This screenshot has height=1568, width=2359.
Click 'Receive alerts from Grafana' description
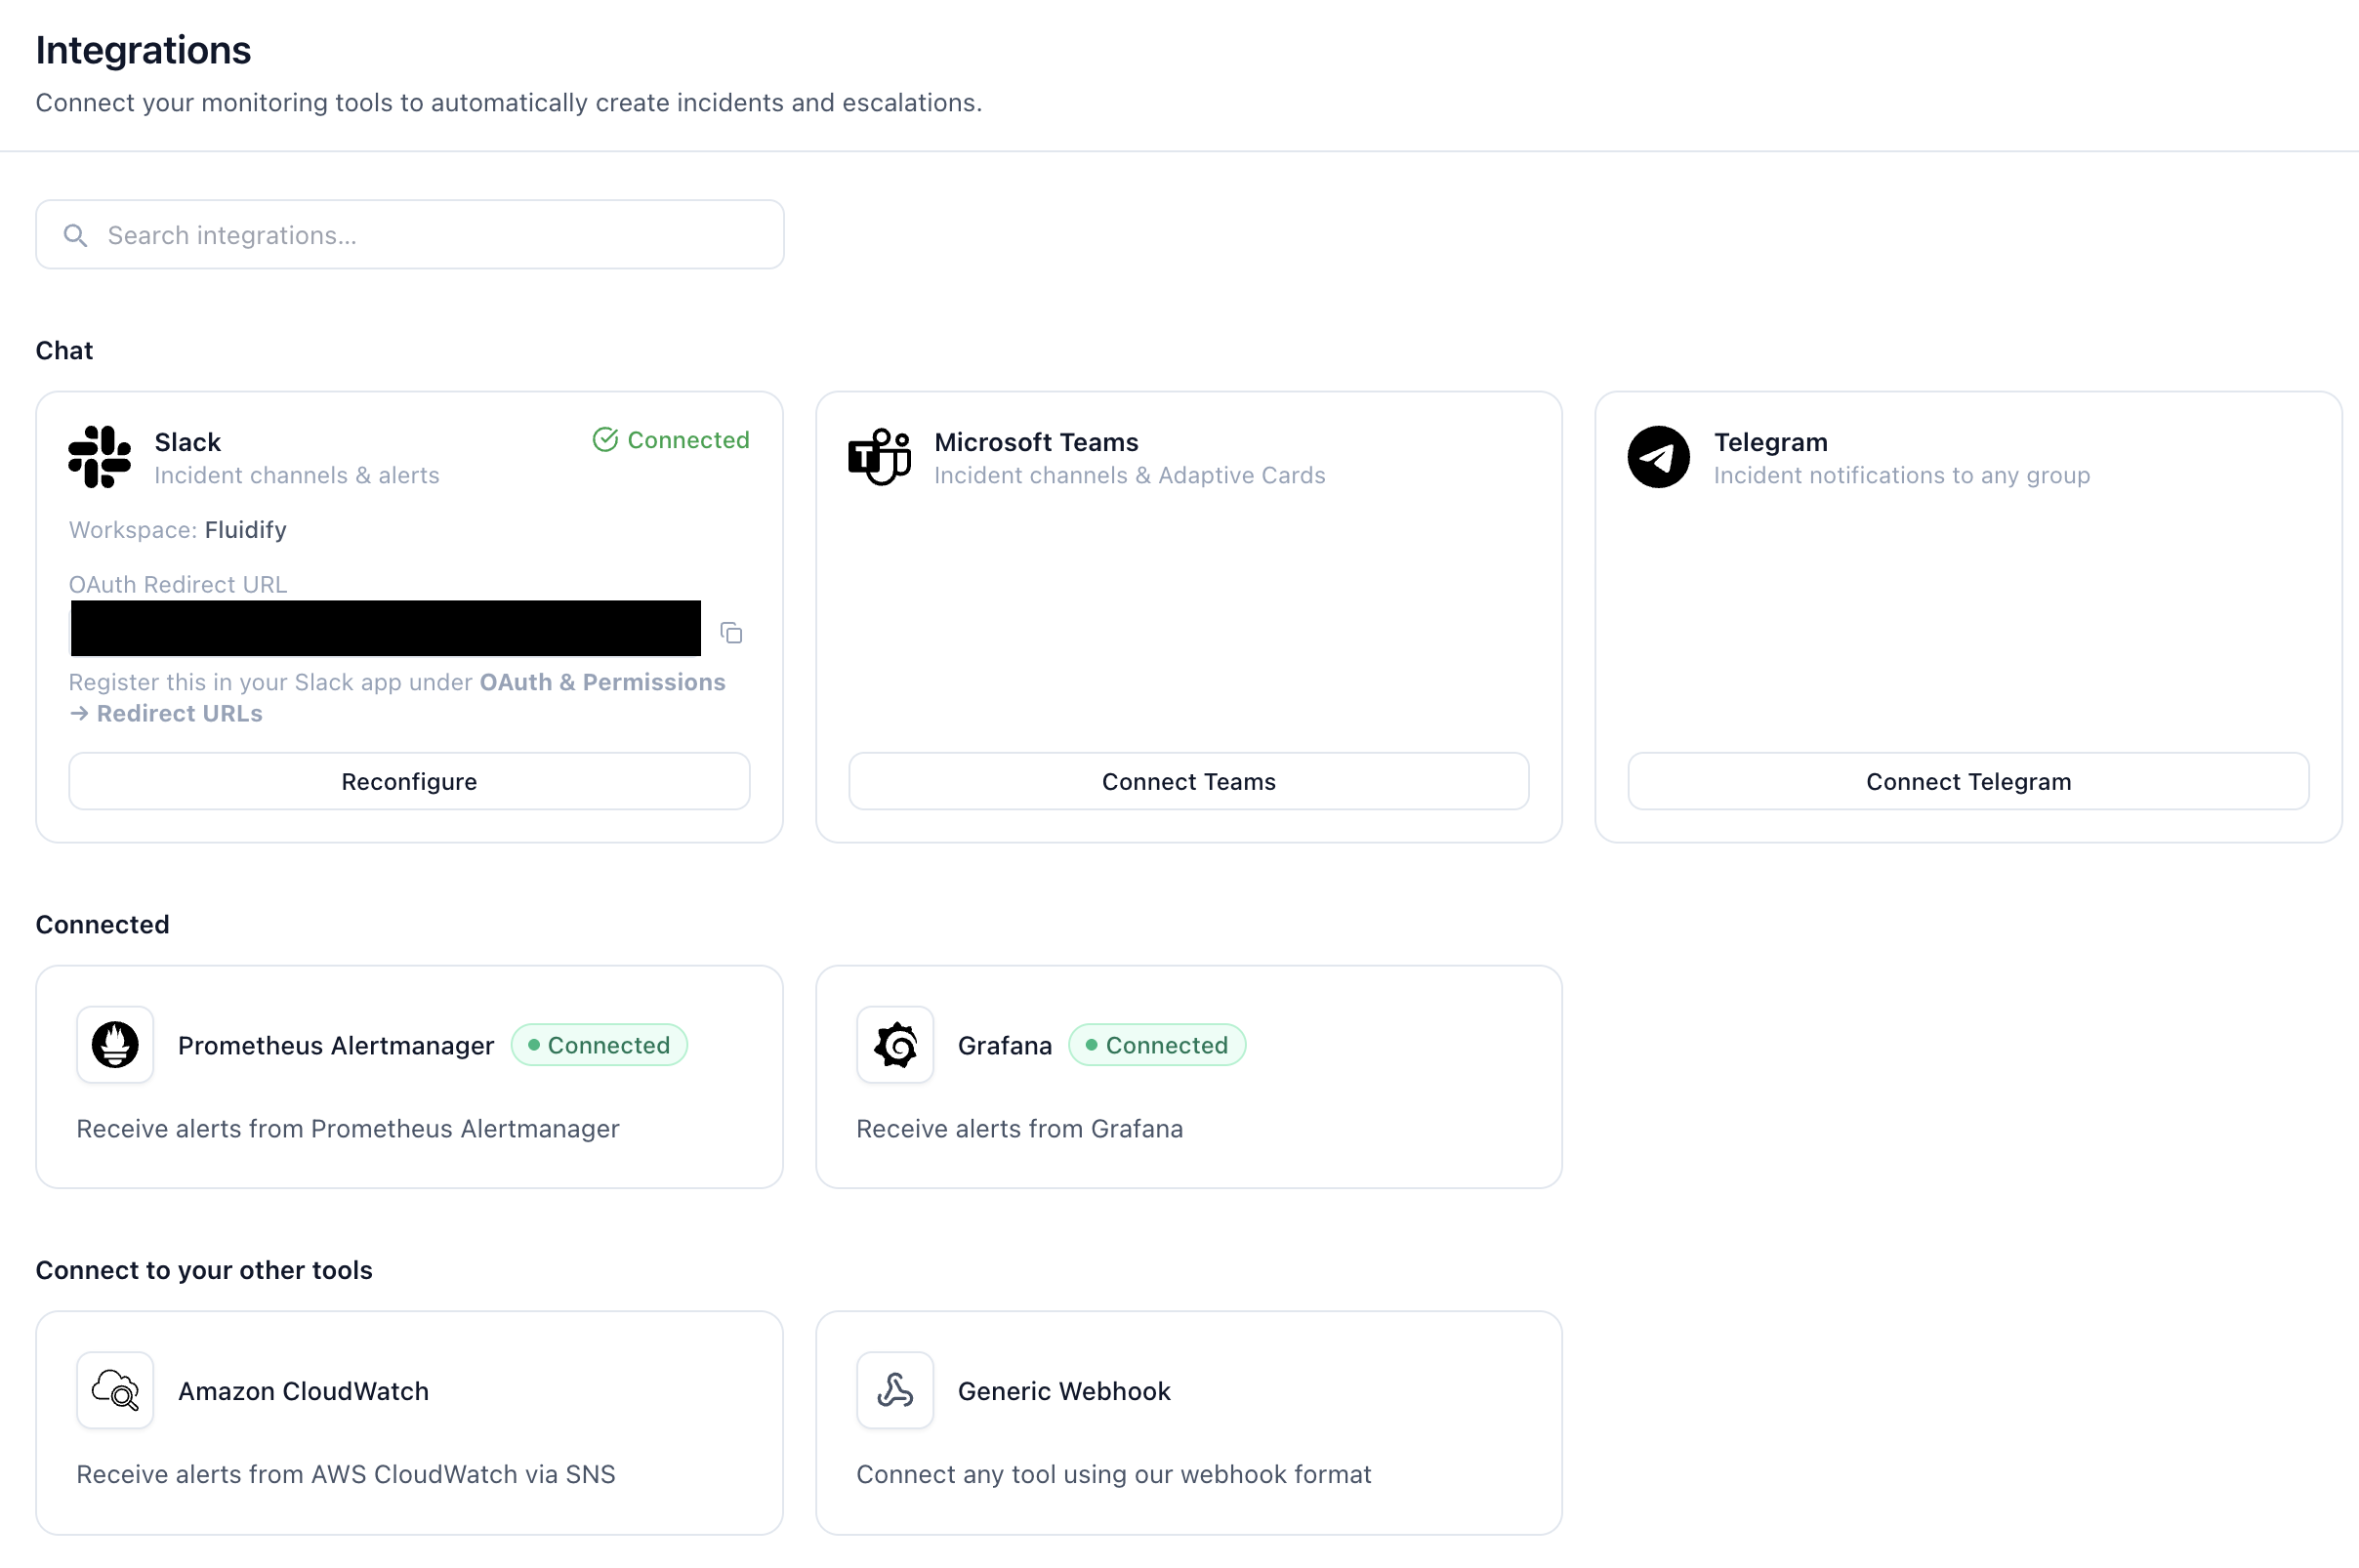[1019, 1128]
